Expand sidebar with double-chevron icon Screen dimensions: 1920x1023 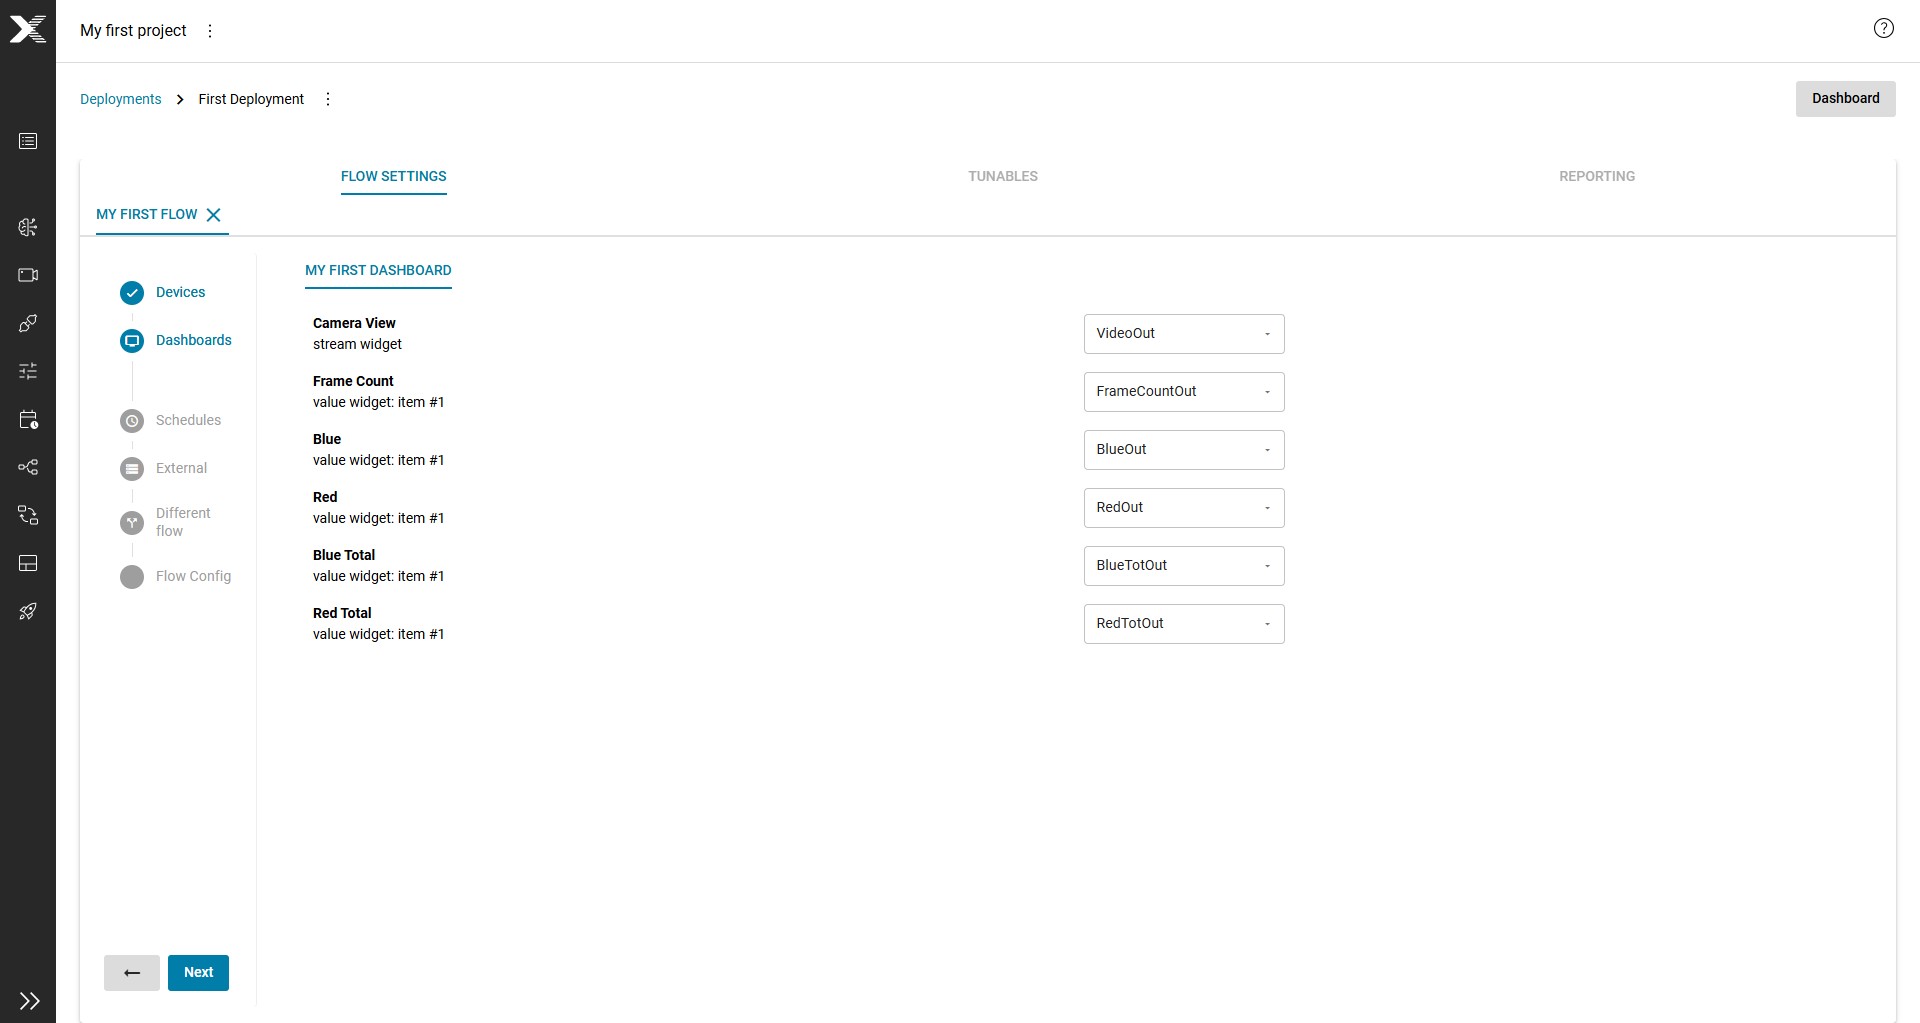pos(29,1000)
